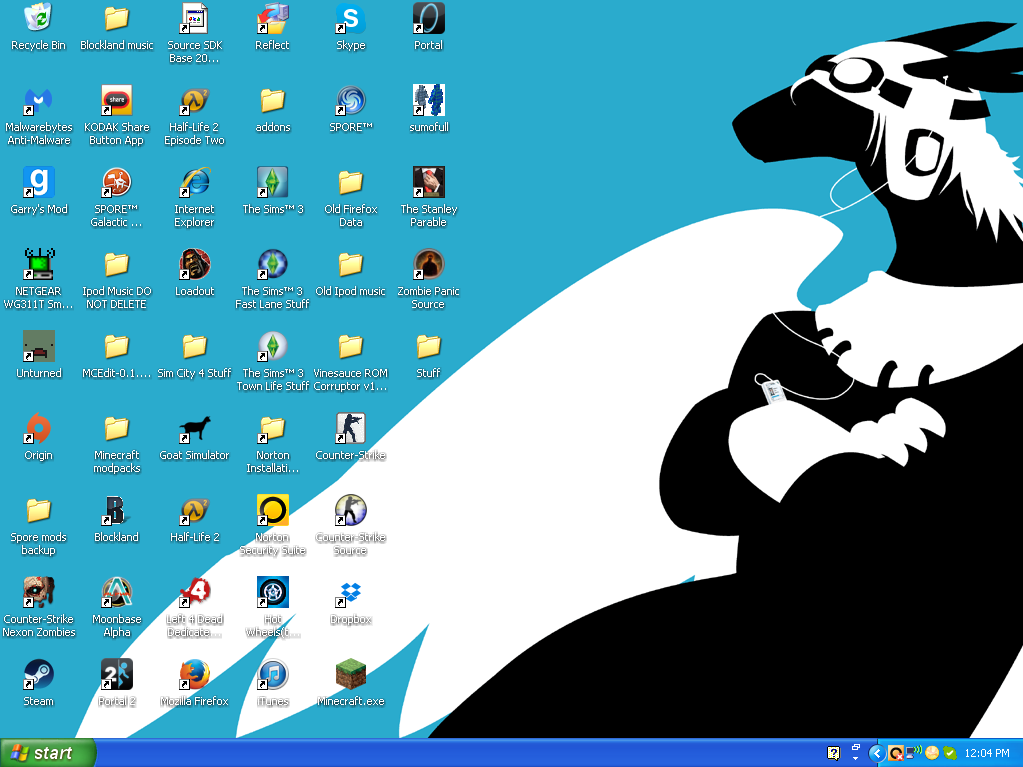The width and height of the screenshot is (1023, 767).
Task: Click the taskbar restore-window dropdown arrow
Action: coord(855,753)
